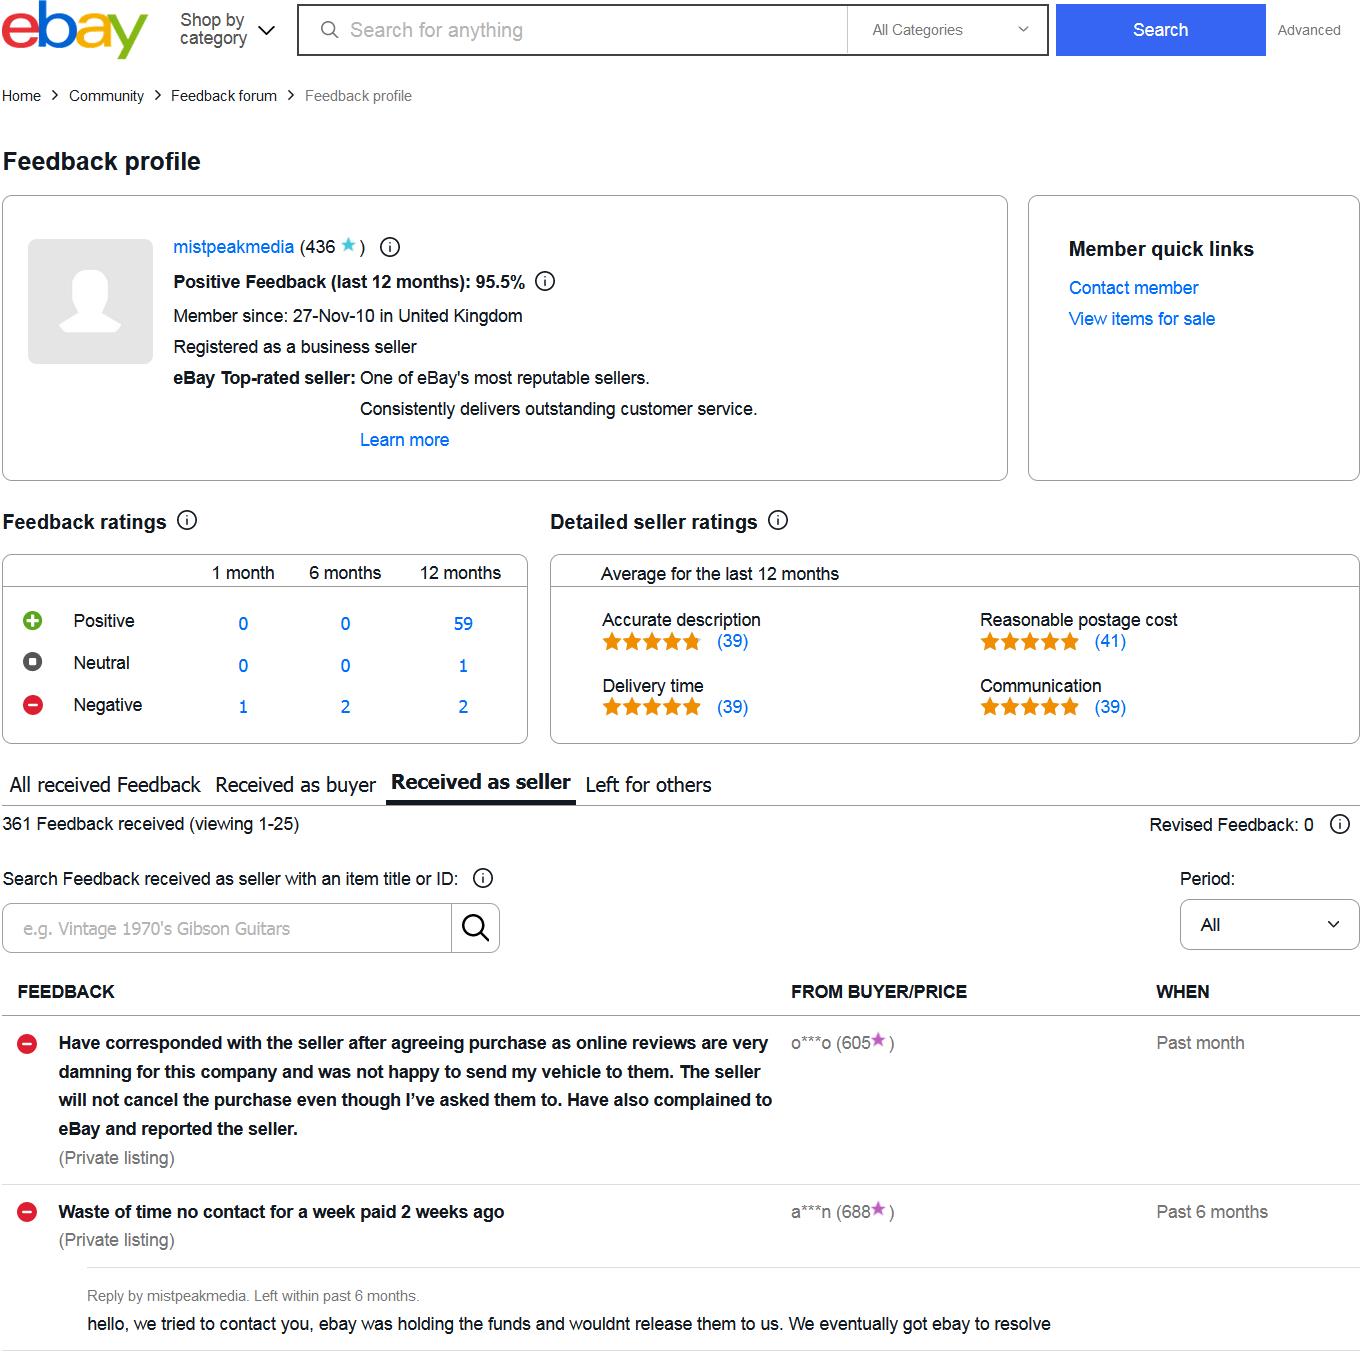Click the Revised Feedback info icon

(1340, 824)
